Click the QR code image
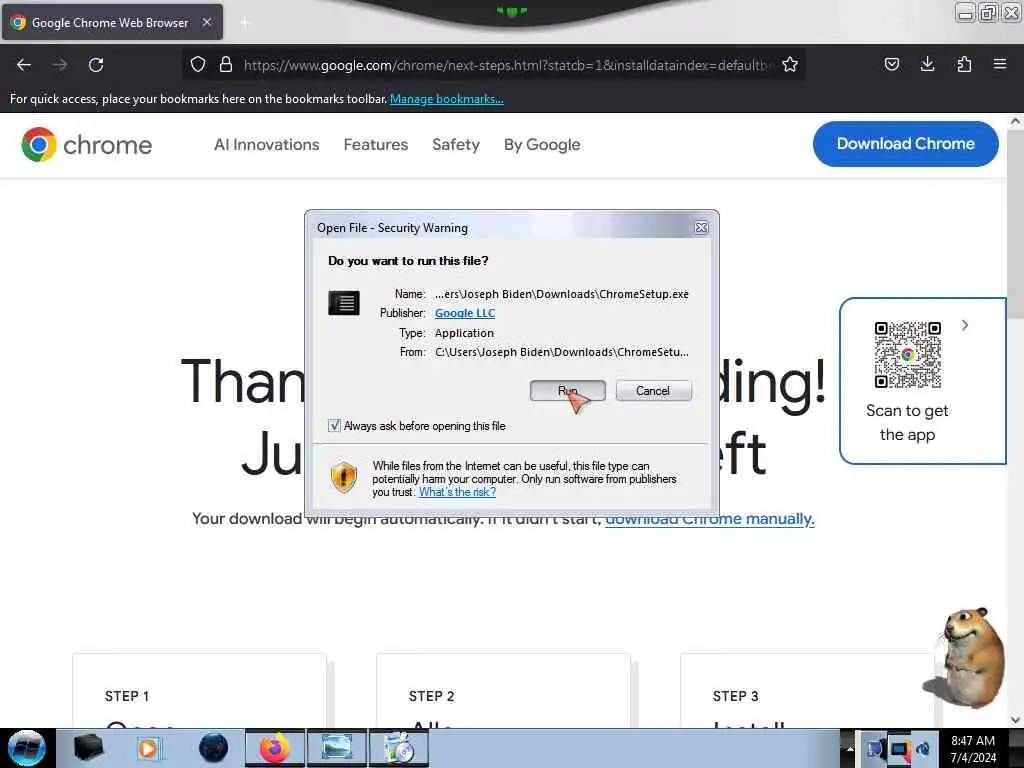The image size is (1024, 768). 908,355
